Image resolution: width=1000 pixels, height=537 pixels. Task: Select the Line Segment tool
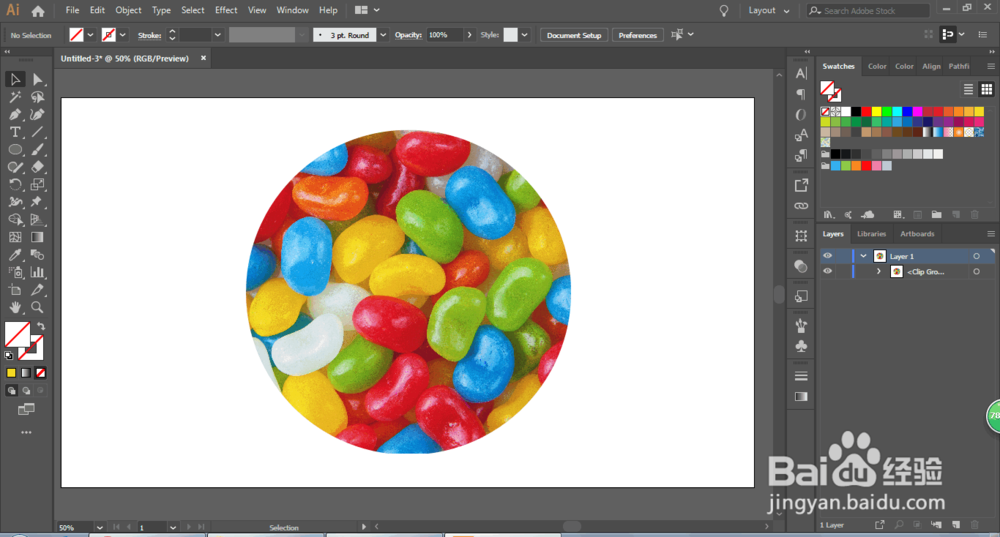click(38, 132)
